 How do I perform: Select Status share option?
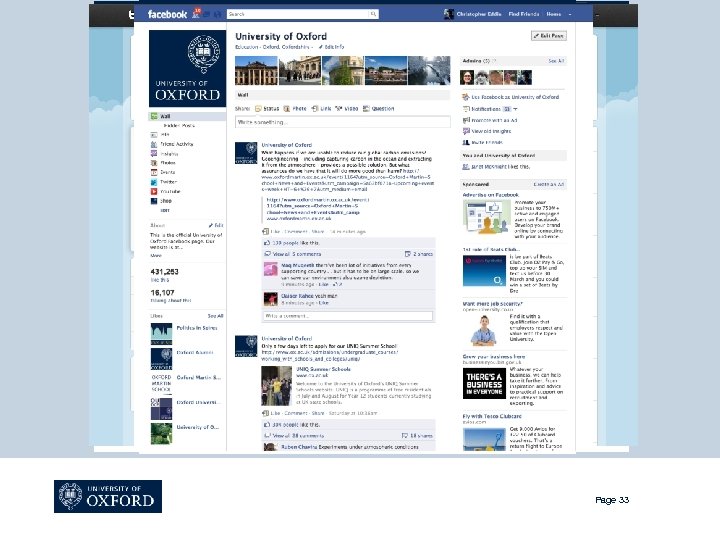(x=267, y=109)
